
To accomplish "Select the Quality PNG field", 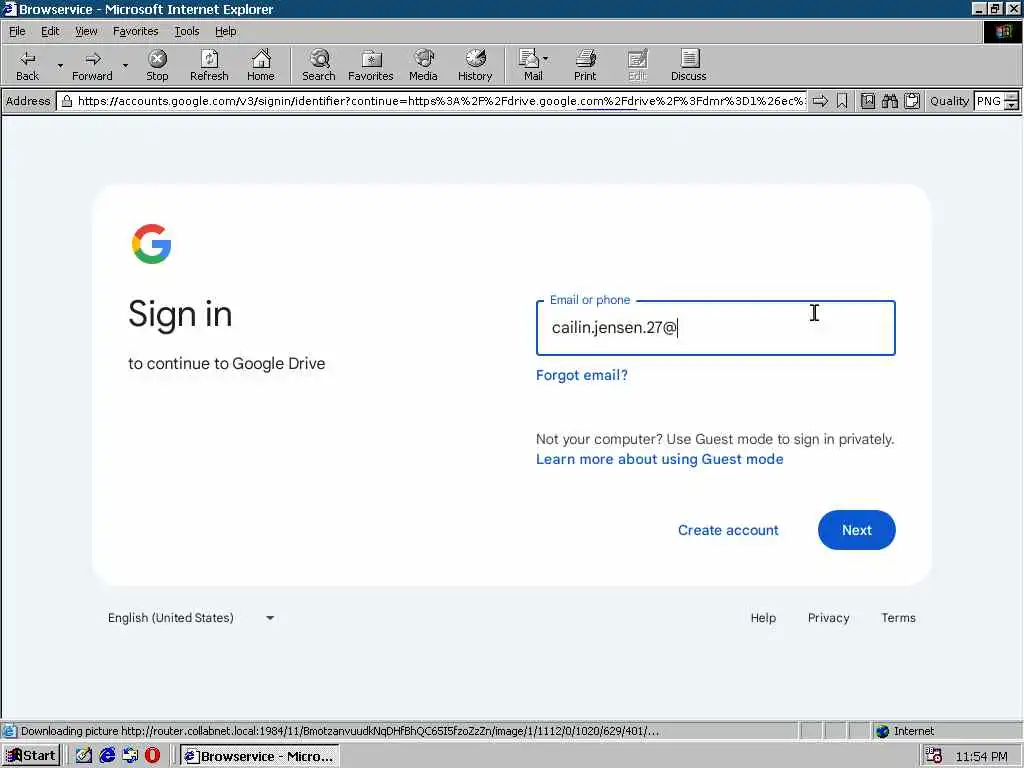I will pos(989,101).
